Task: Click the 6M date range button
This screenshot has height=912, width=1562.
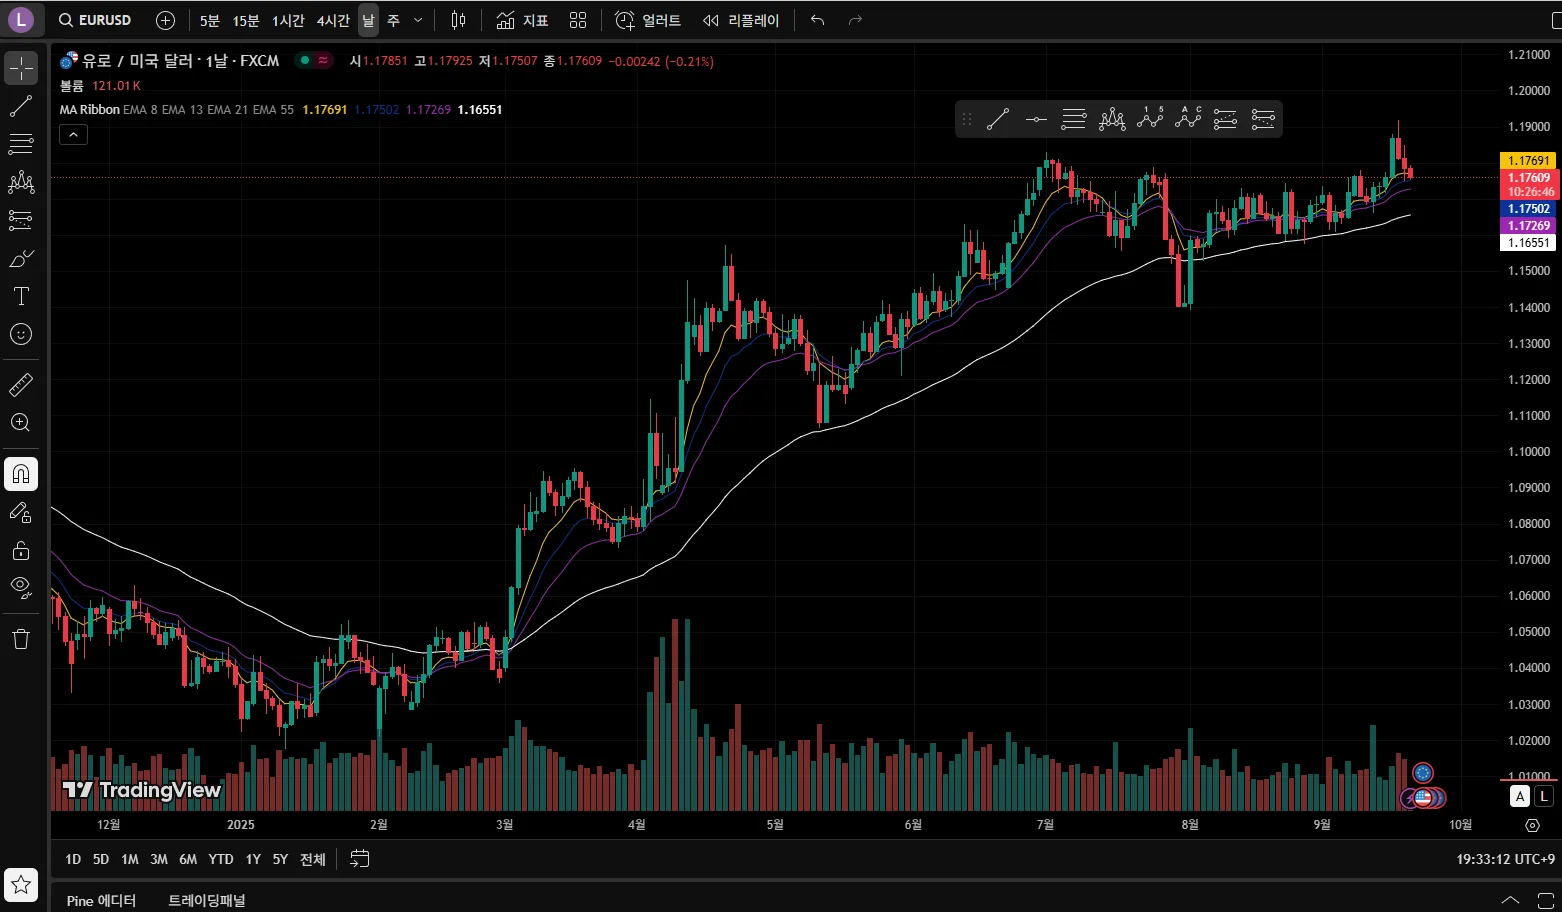Action: click(188, 859)
